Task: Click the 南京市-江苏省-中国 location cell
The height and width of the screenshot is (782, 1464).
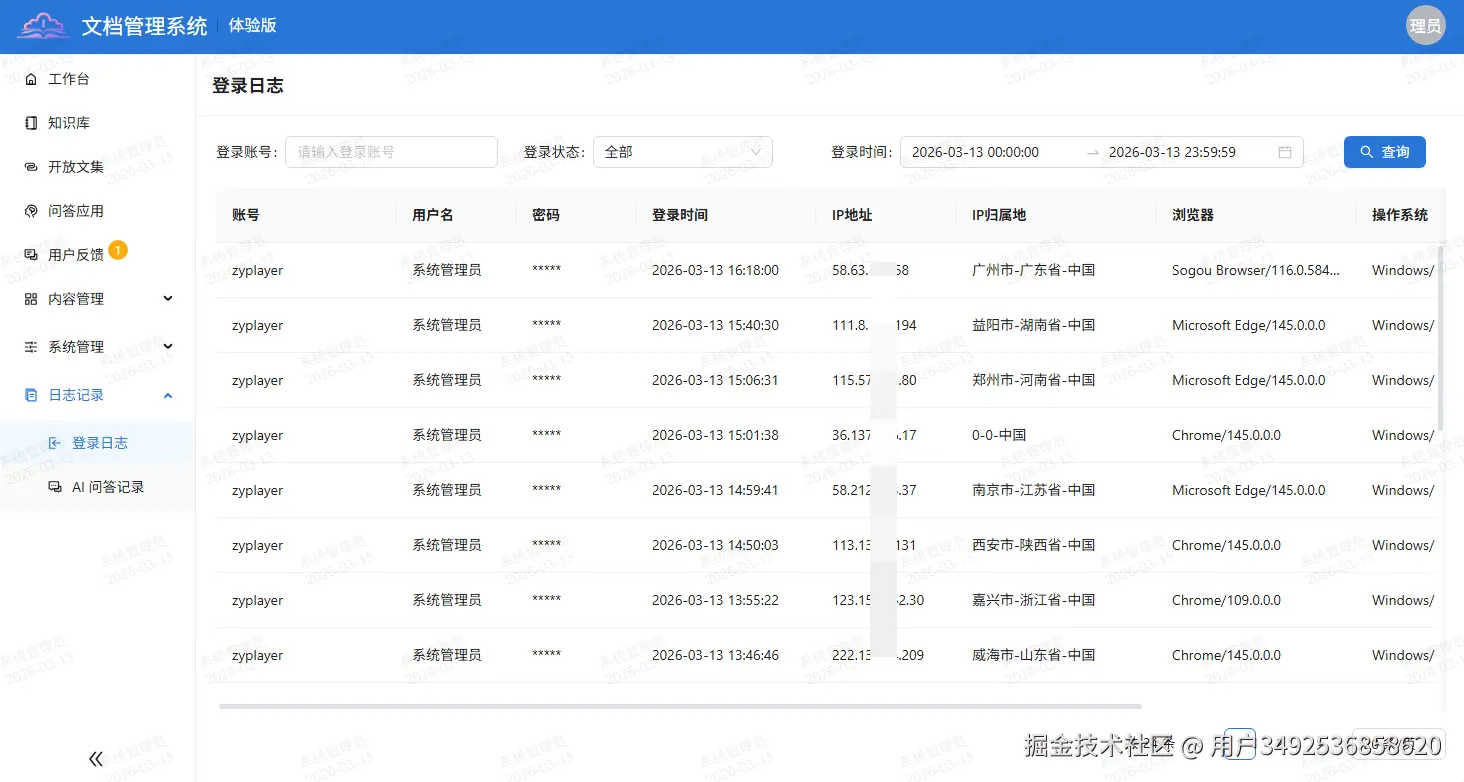Action: pyautogui.click(x=1033, y=490)
